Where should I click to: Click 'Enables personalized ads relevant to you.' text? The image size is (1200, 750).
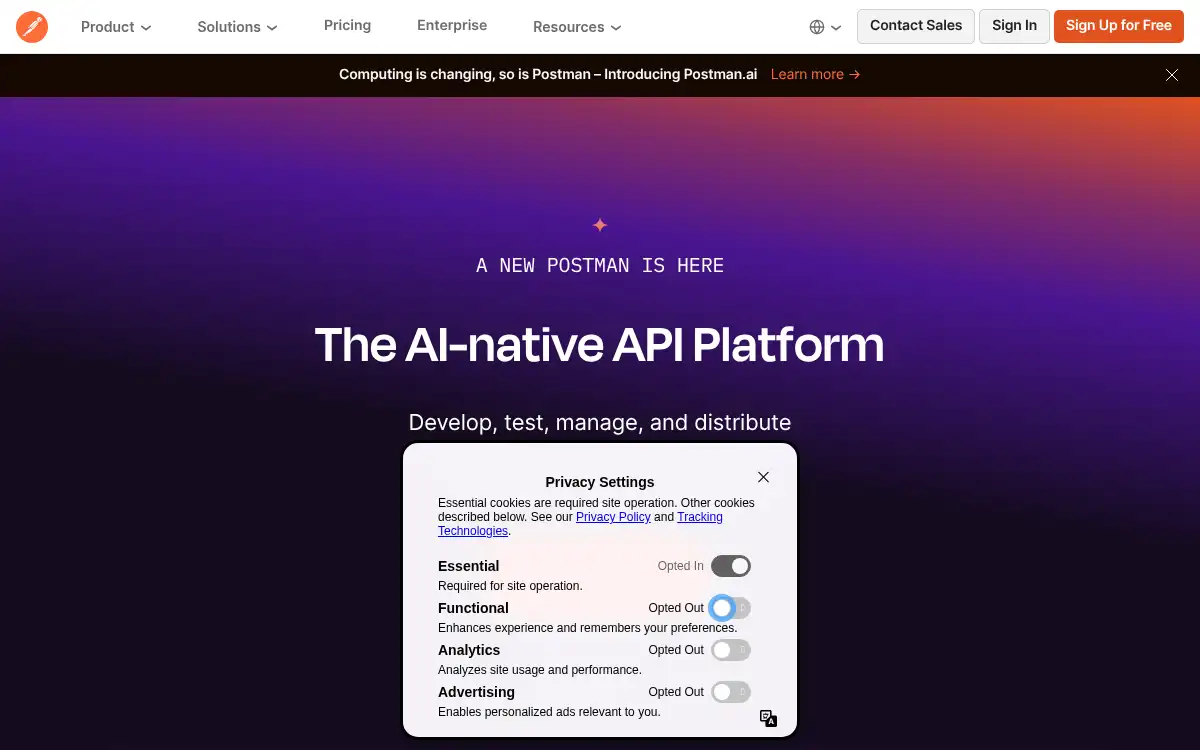pos(549,712)
